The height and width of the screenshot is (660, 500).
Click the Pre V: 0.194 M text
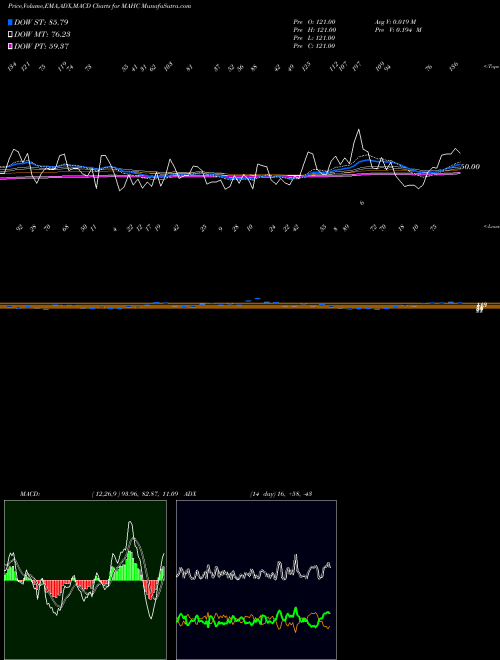[398, 30]
